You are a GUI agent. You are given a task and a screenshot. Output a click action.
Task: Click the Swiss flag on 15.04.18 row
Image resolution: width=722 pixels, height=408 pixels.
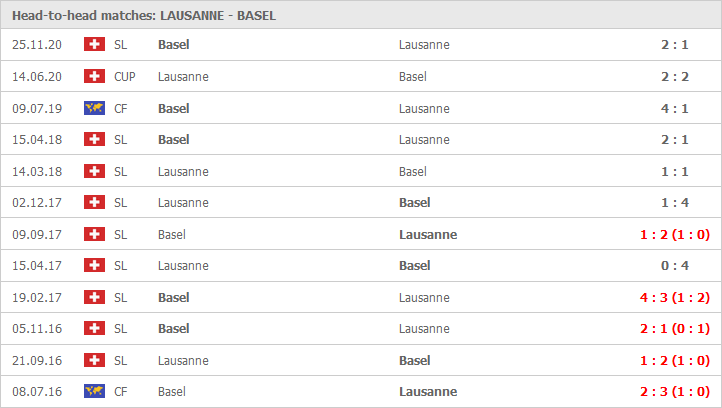(x=94, y=139)
